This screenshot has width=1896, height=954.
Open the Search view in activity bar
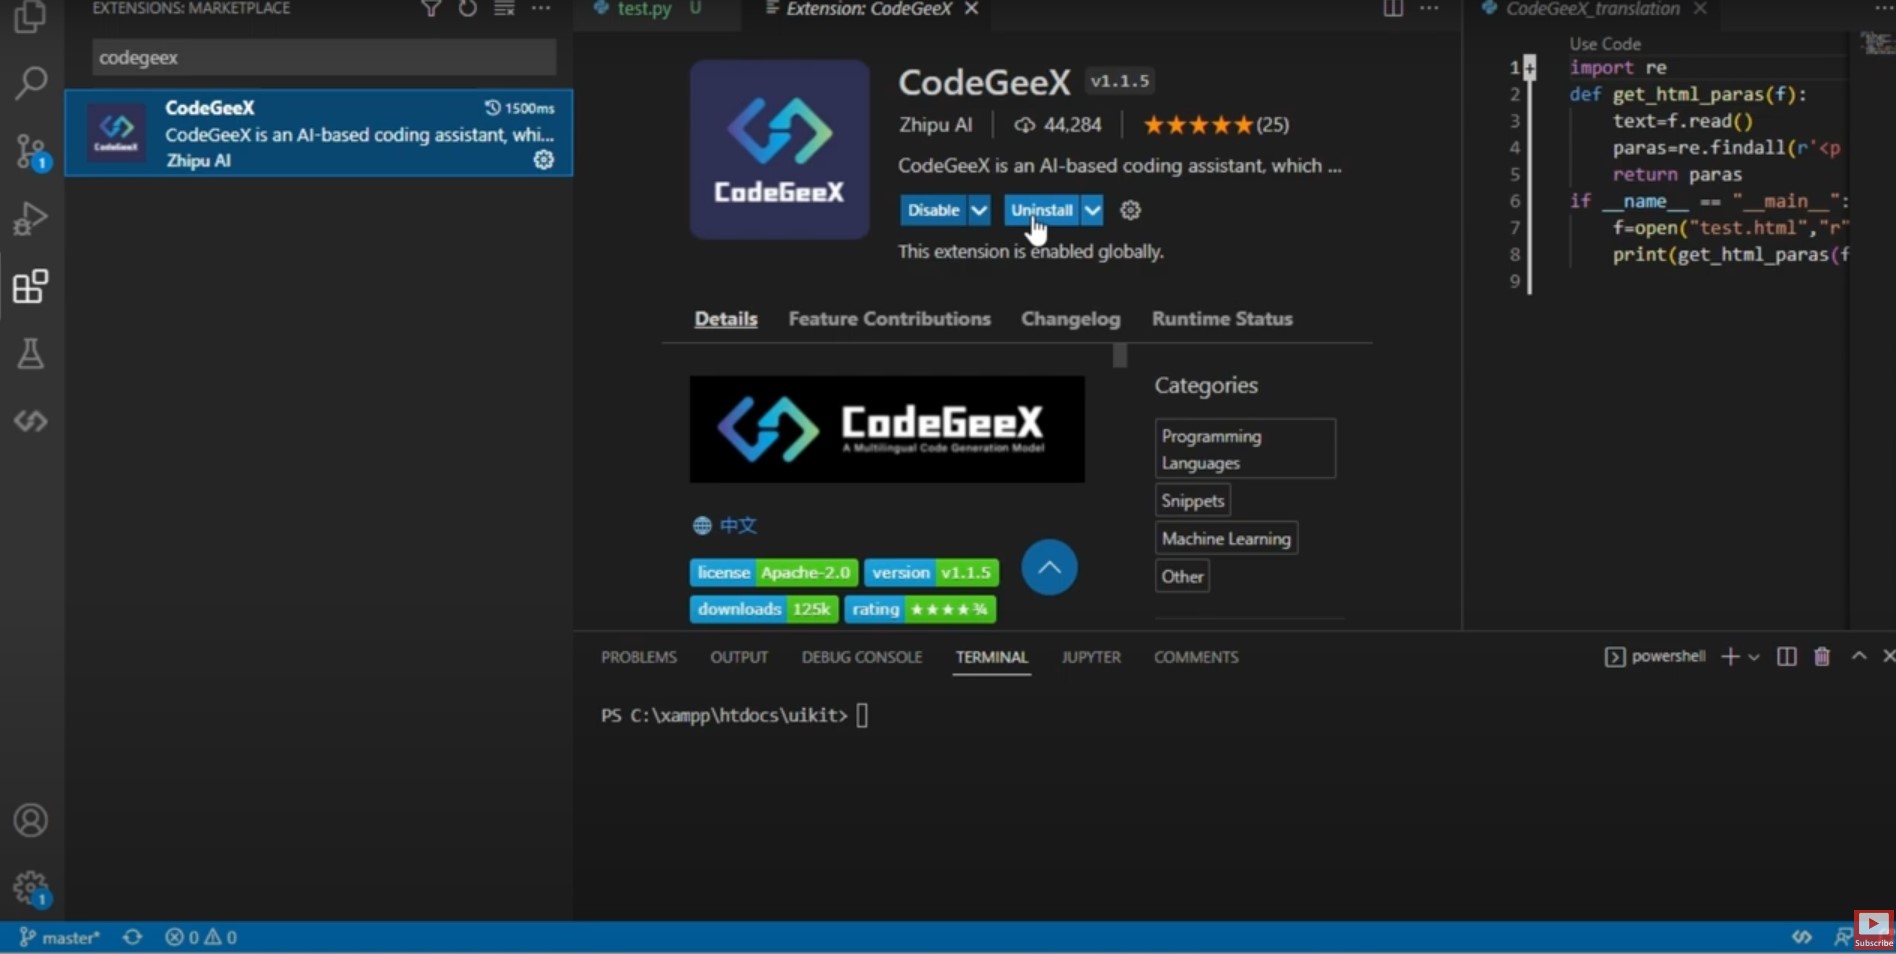(x=31, y=83)
